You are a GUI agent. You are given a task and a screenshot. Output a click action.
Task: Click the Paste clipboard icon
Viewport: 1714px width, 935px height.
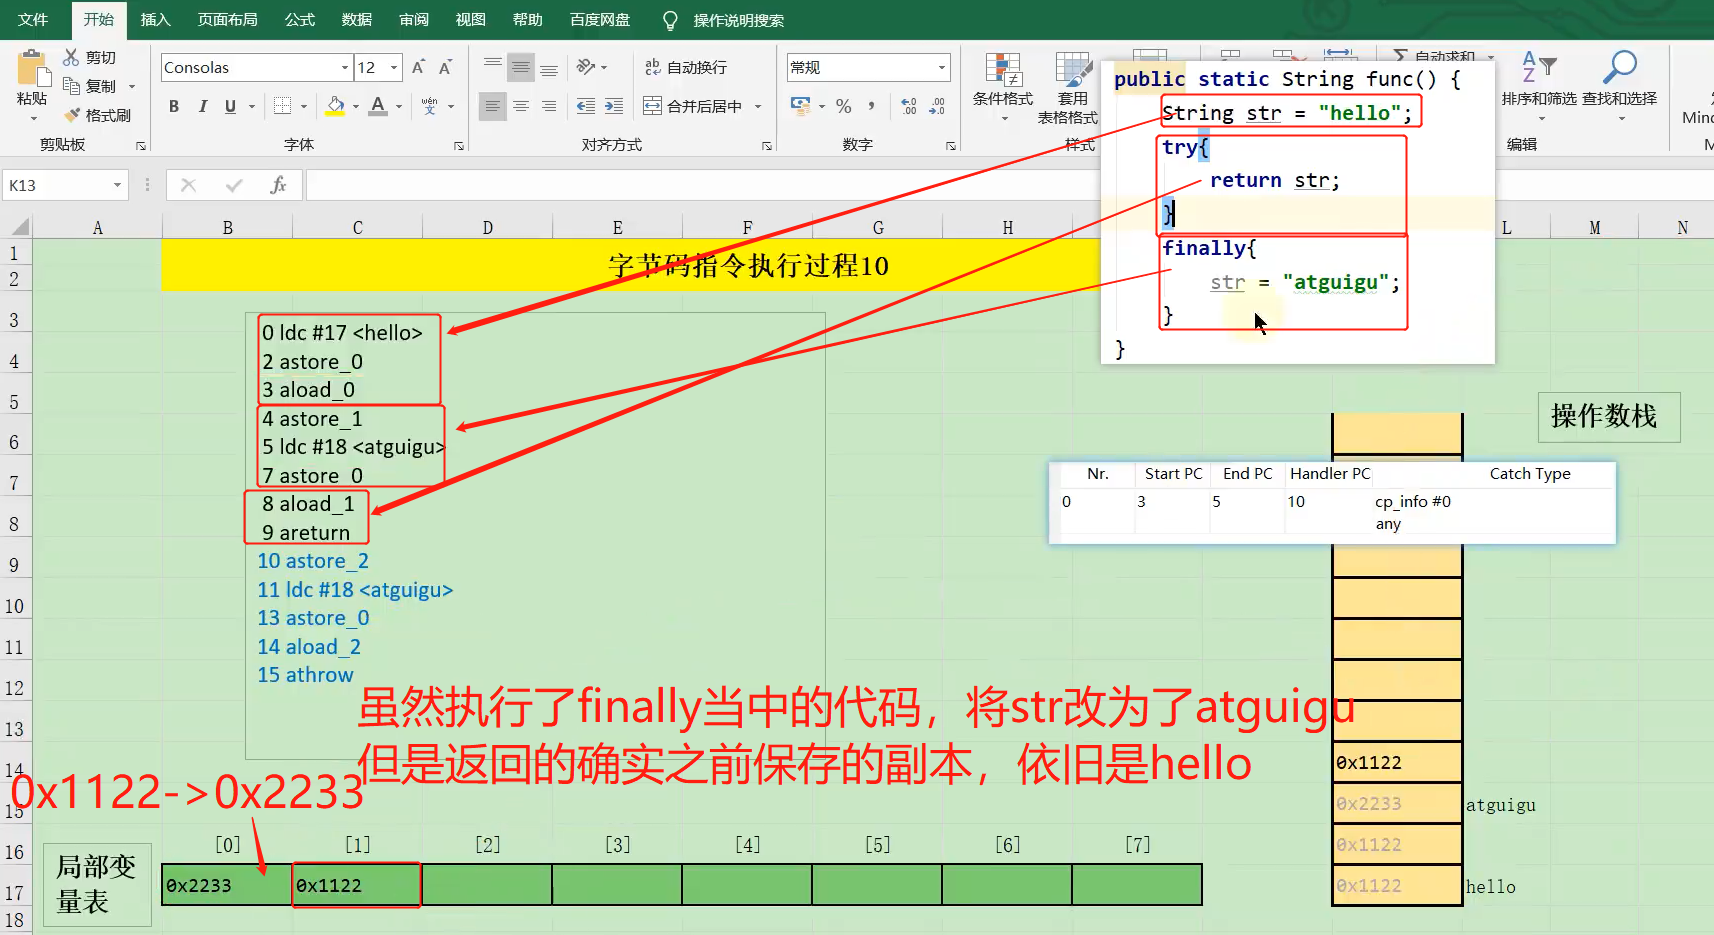click(x=33, y=69)
